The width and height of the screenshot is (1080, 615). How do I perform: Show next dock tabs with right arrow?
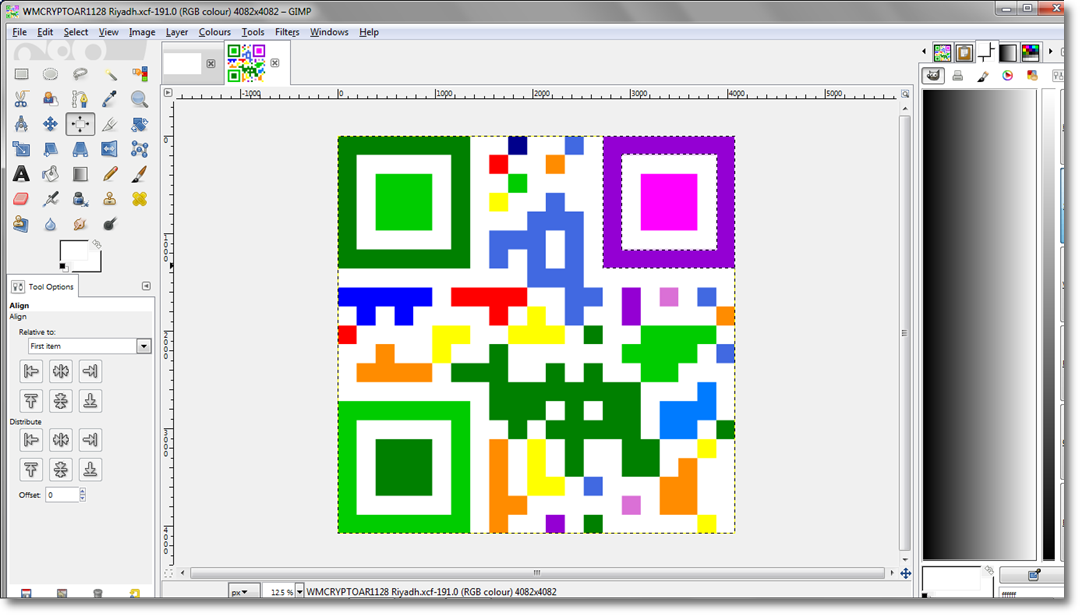(x=1050, y=52)
